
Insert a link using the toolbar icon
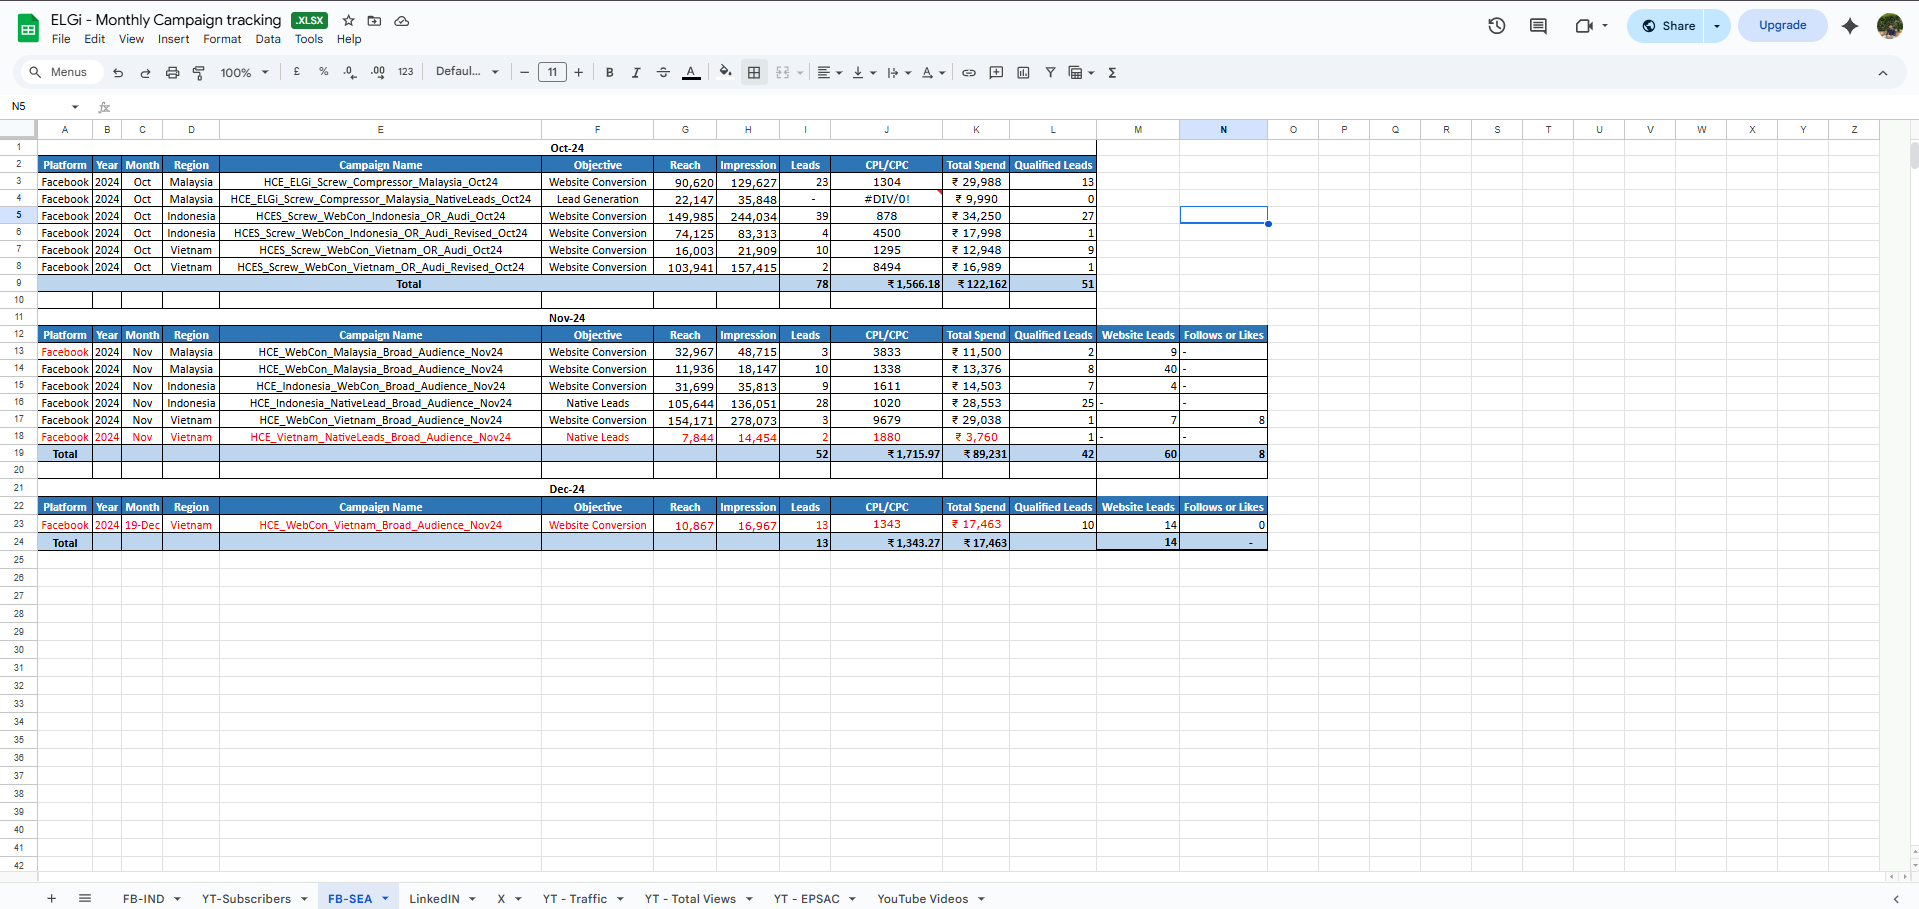(x=969, y=73)
